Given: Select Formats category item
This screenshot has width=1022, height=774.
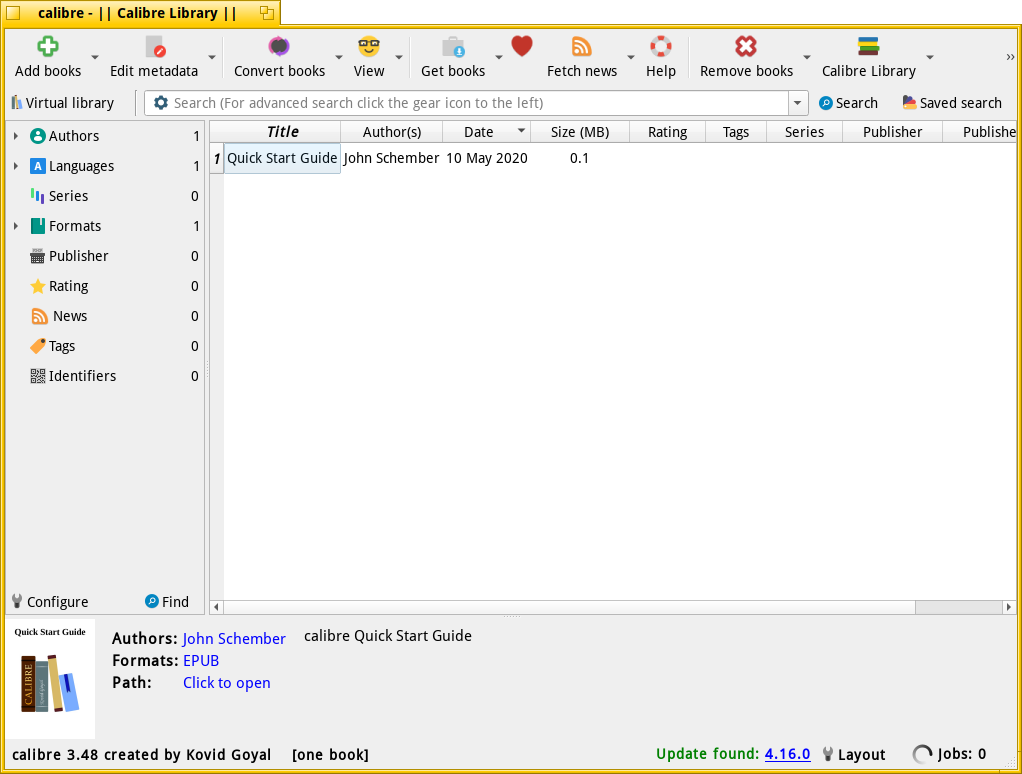Looking at the screenshot, I should click(75, 225).
